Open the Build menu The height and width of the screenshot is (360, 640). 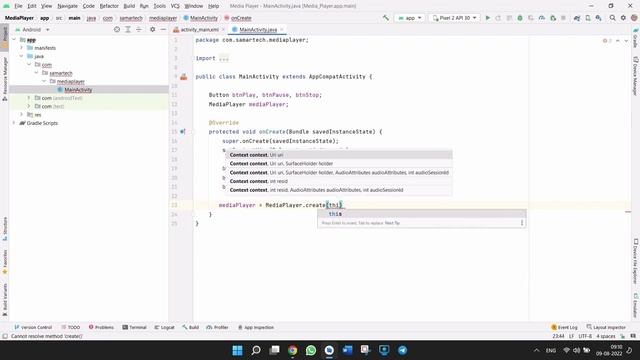pos(129,6)
